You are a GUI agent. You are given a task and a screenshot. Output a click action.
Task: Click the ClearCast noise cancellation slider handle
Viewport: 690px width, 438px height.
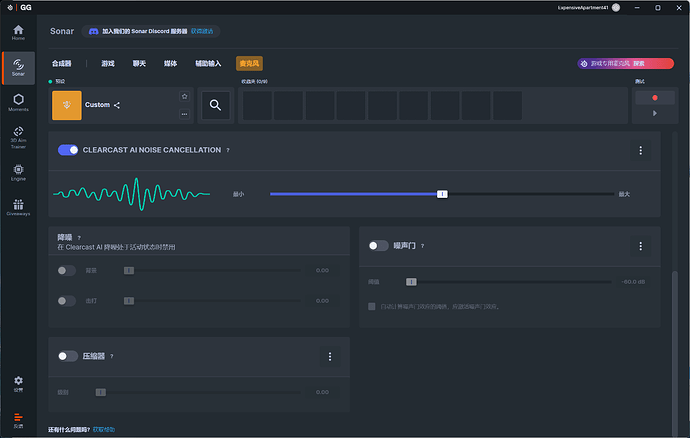pos(442,194)
